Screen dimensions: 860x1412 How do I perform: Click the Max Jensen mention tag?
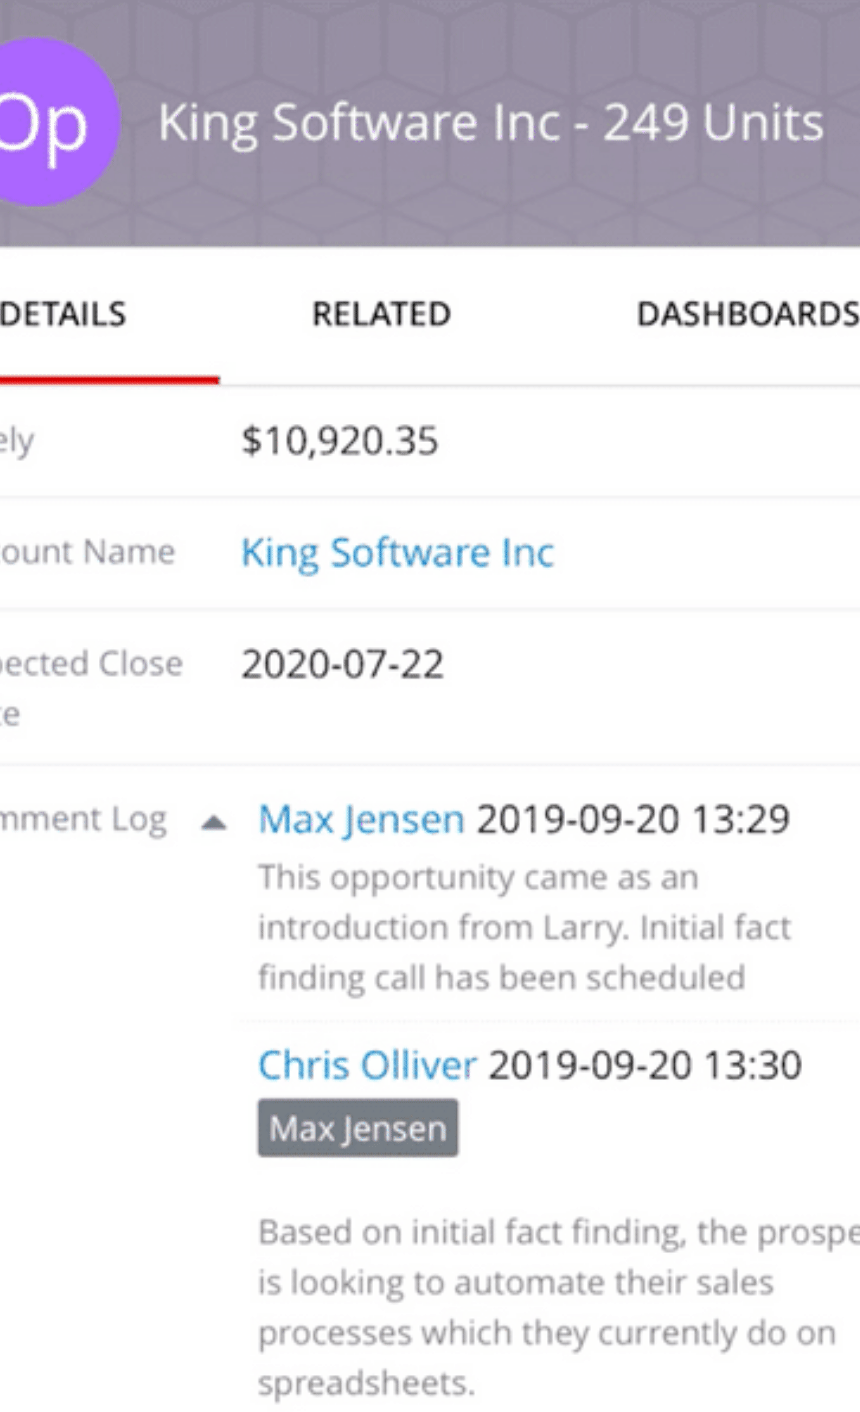(358, 1128)
